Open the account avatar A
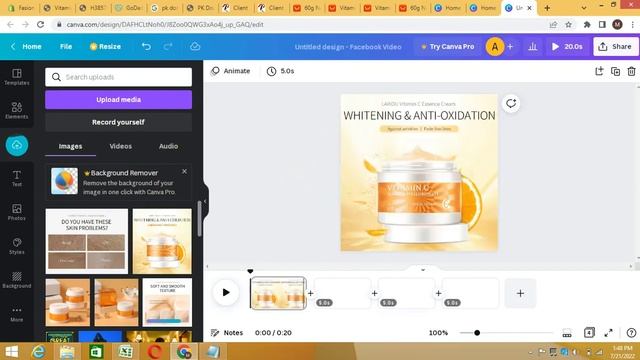Image resolution: width=640 pixels, height=360 pixels. point(495,47)
